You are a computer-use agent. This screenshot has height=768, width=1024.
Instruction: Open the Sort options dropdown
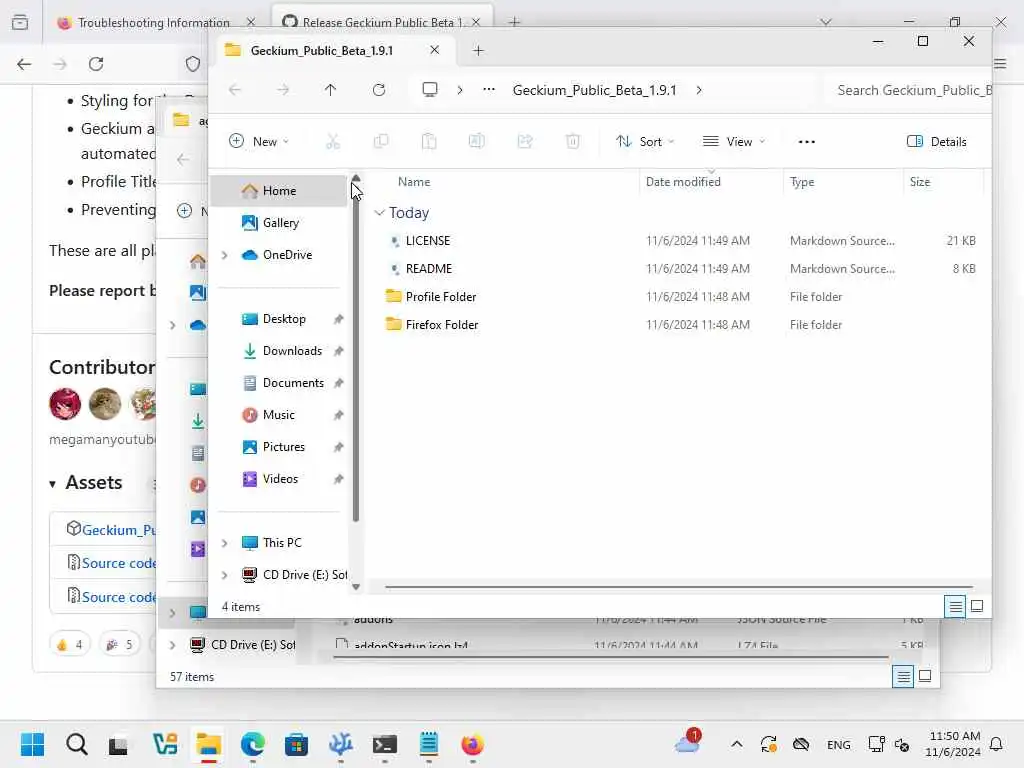645,142
